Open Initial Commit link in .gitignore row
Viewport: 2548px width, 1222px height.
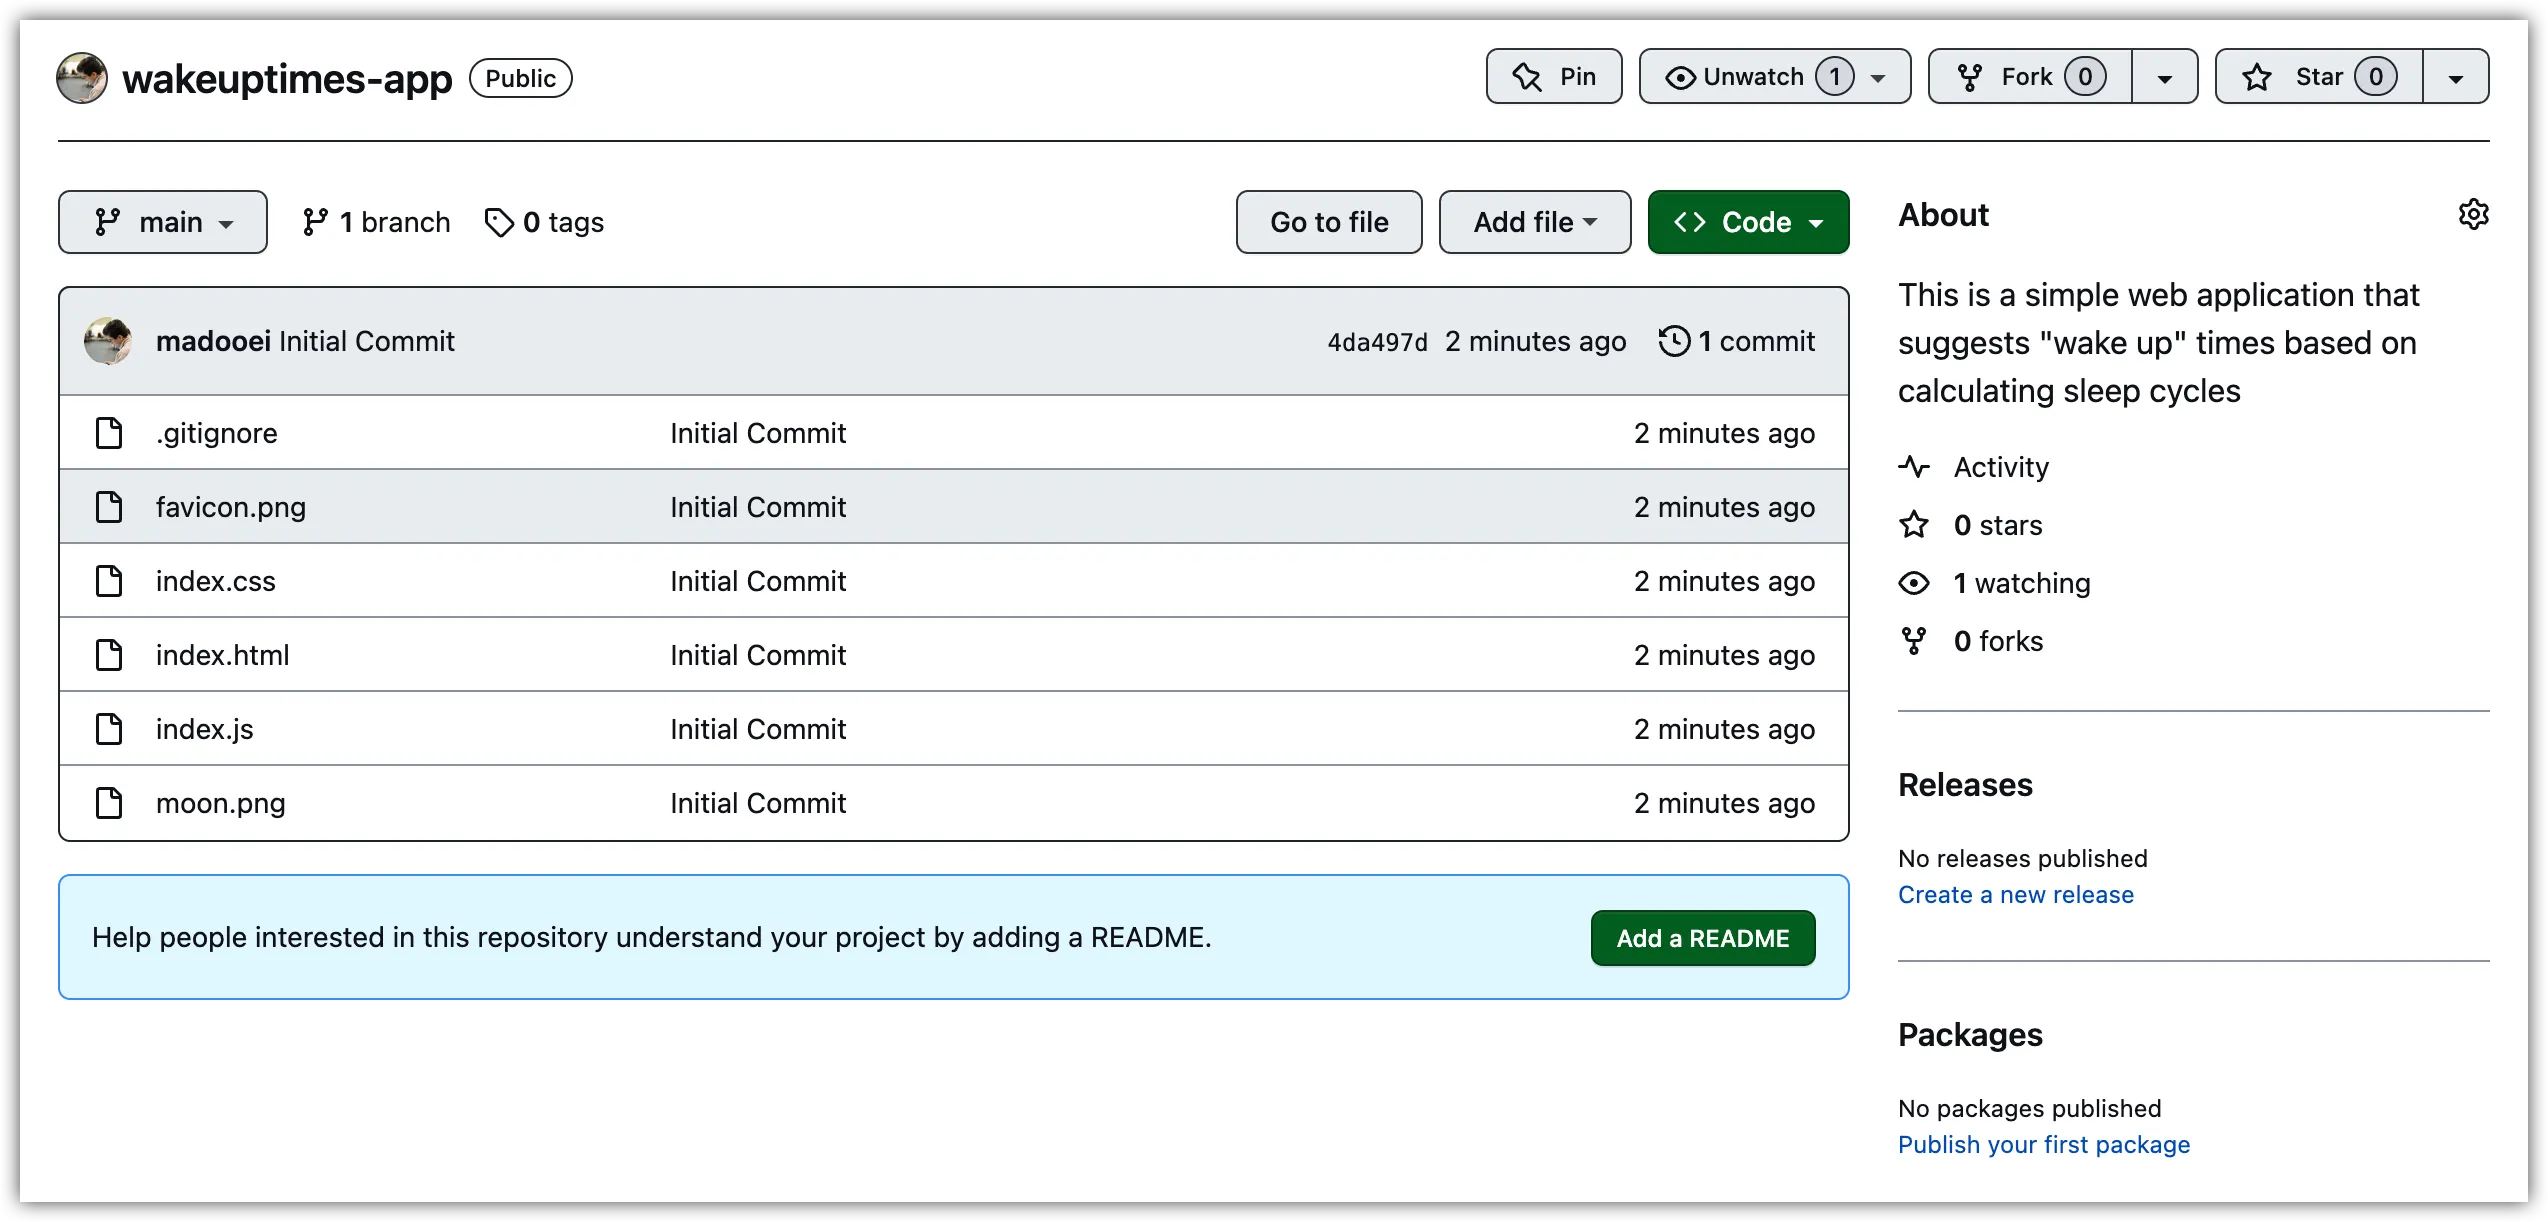pos(758,433)
